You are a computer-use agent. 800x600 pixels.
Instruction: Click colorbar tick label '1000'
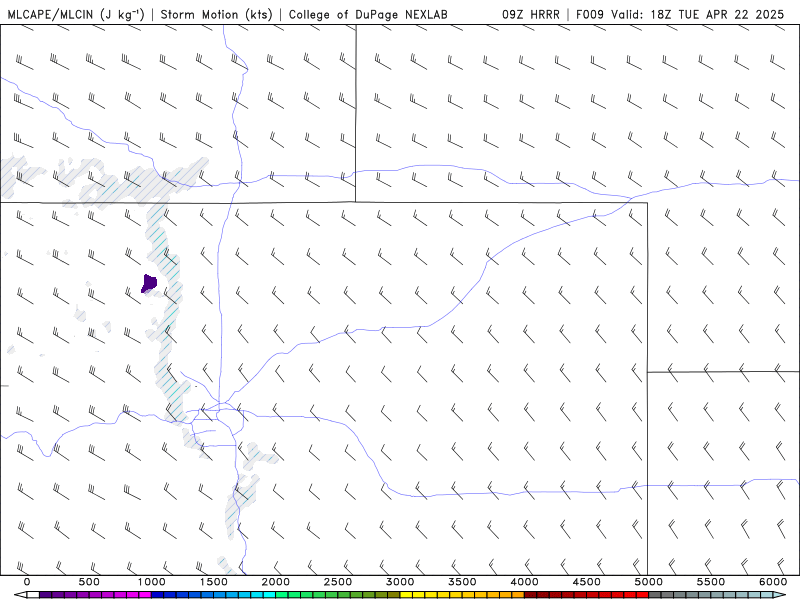152,582
